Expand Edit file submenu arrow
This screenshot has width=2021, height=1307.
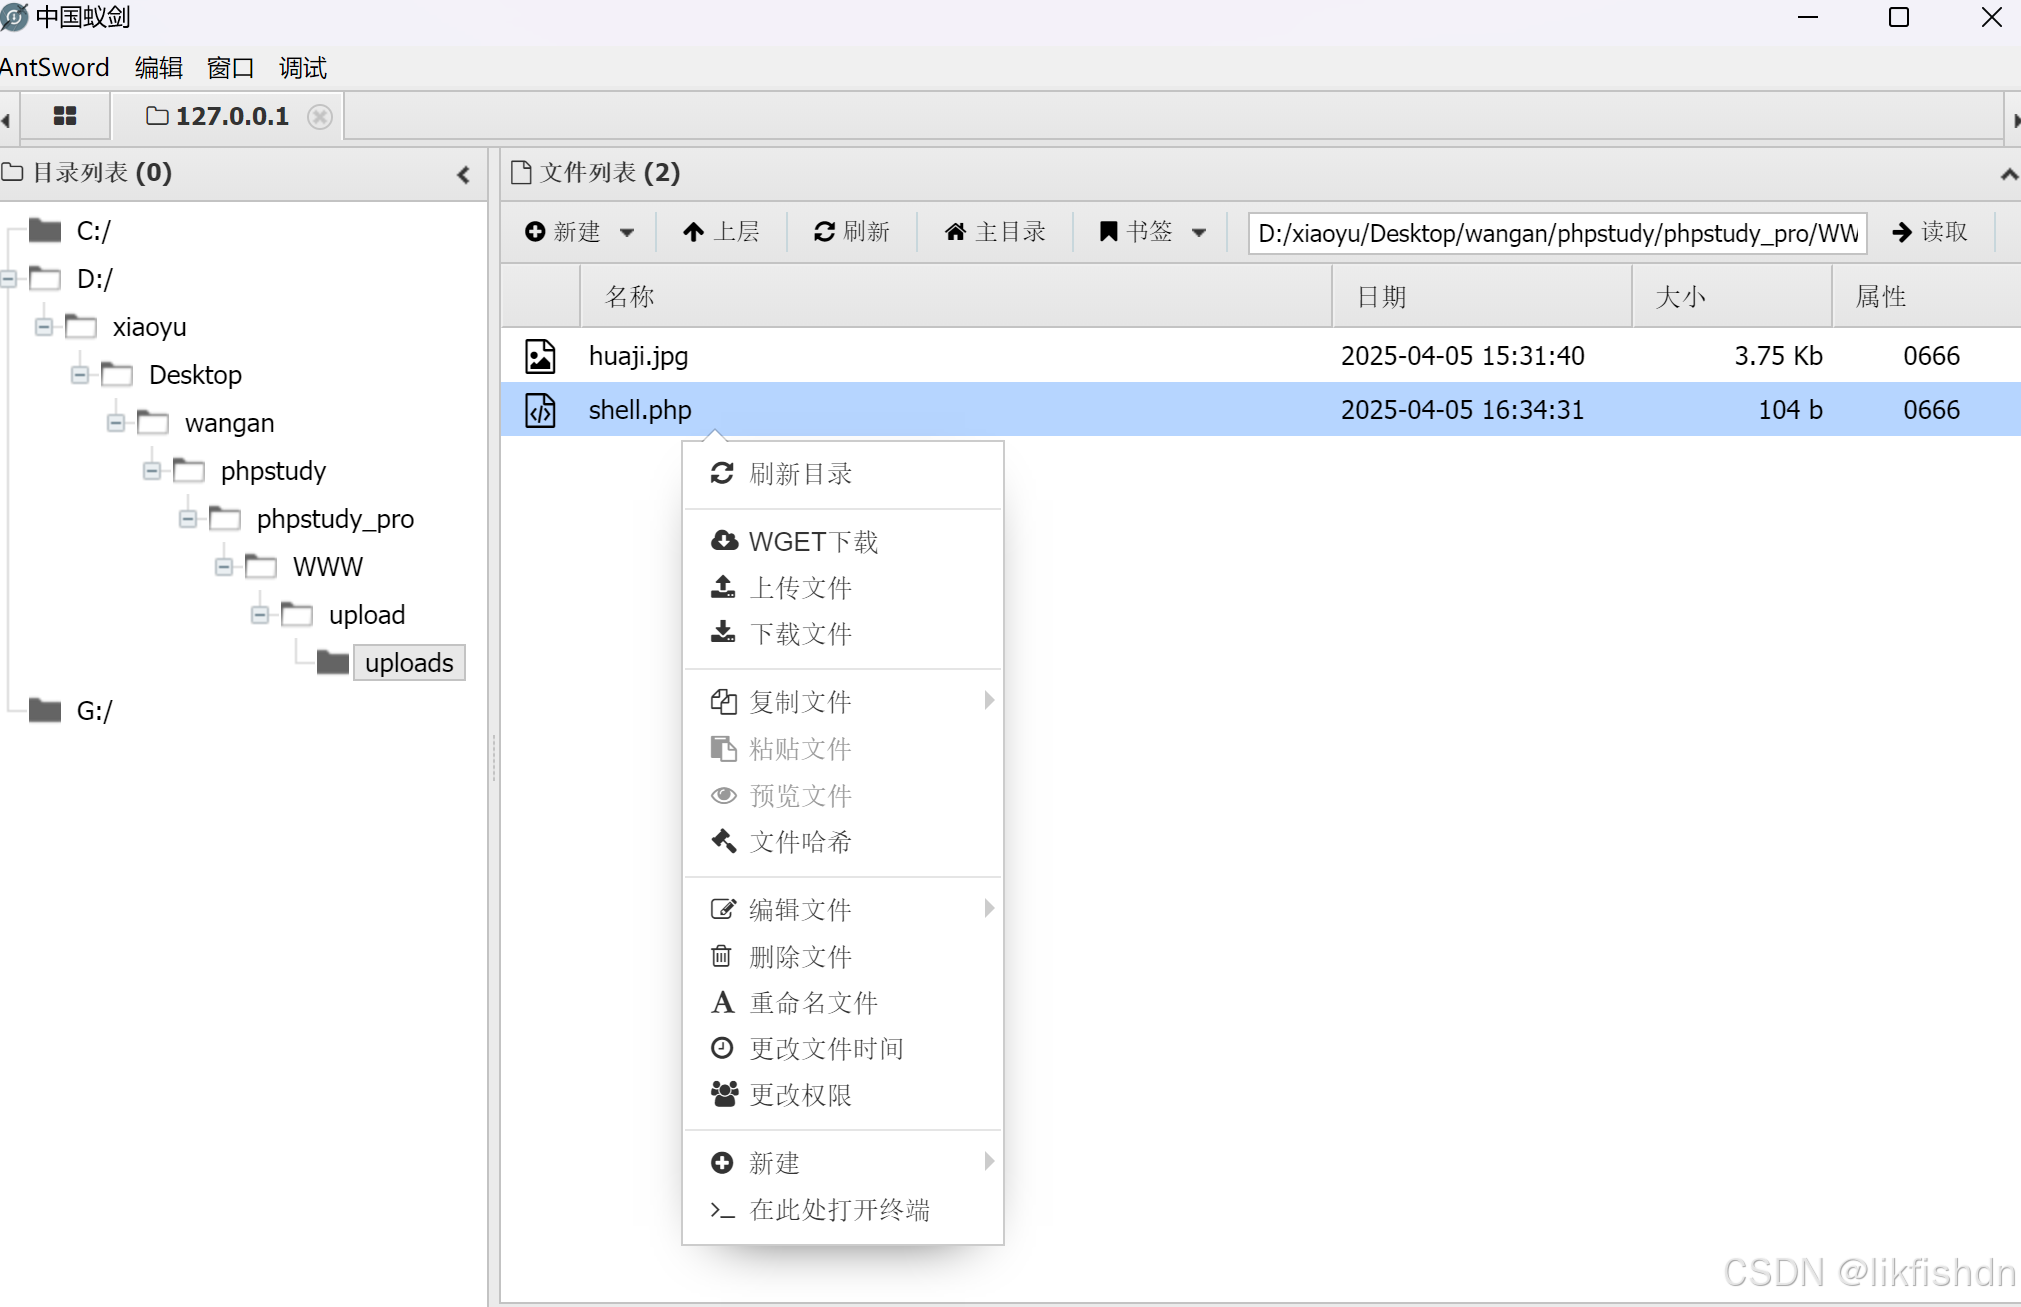click(x=988, y=908)
